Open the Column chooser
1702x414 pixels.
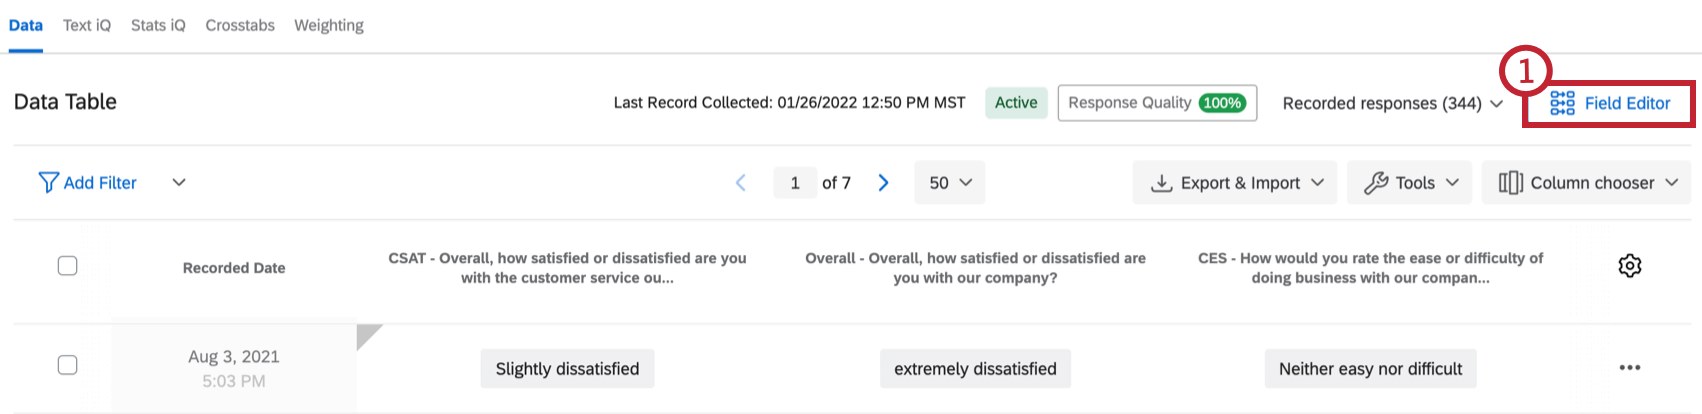click(1586, 182)
